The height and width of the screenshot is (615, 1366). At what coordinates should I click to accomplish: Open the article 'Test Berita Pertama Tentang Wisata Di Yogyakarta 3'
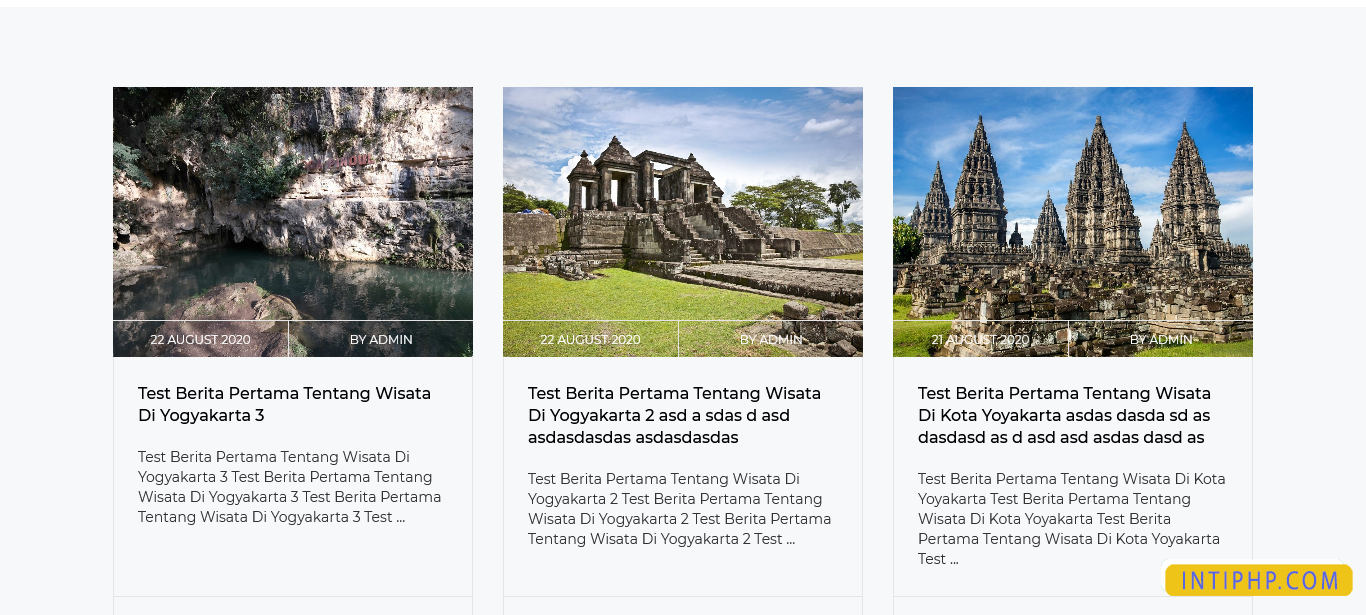tap(284, 404)
